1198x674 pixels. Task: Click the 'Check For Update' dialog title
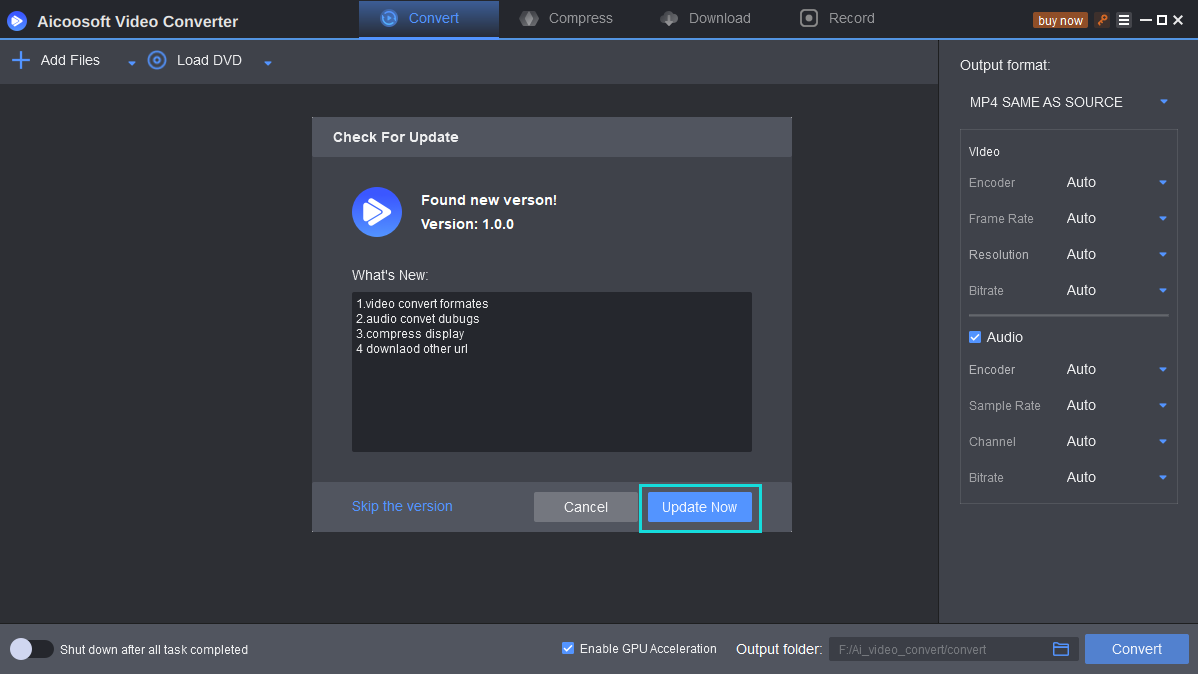396,137
